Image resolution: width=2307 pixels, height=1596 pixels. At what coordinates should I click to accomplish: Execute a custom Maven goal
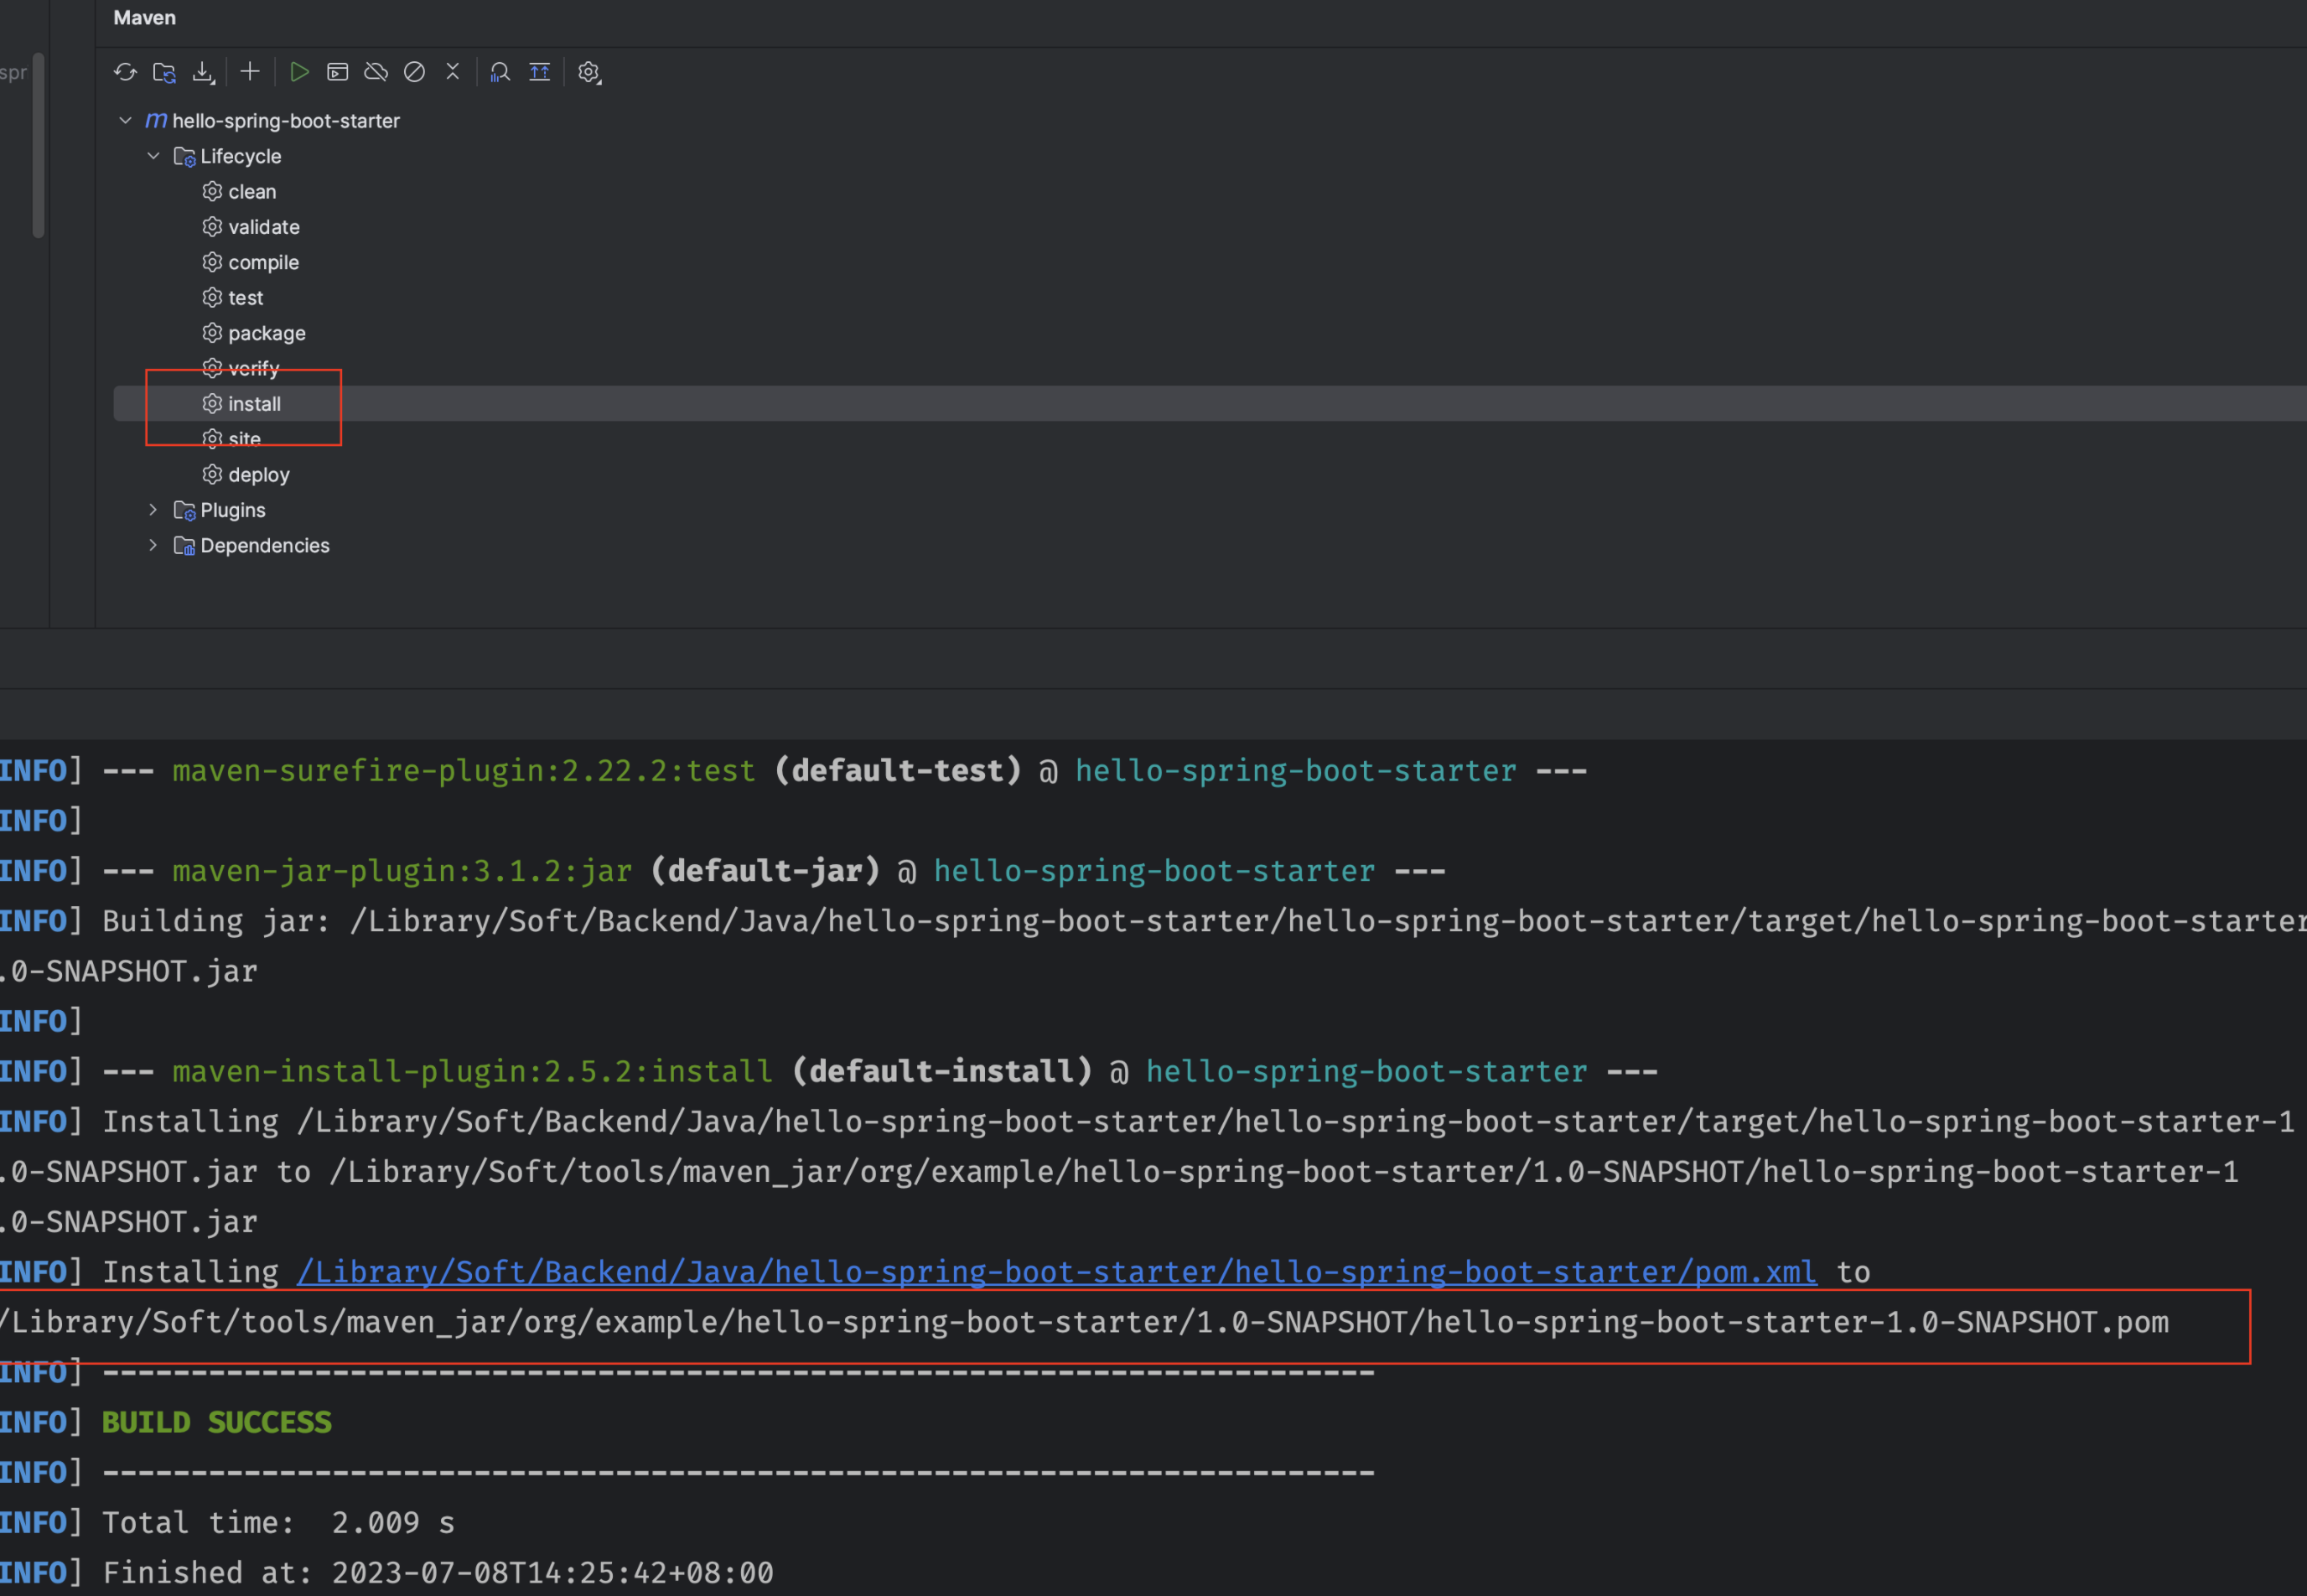pos(337,71)
